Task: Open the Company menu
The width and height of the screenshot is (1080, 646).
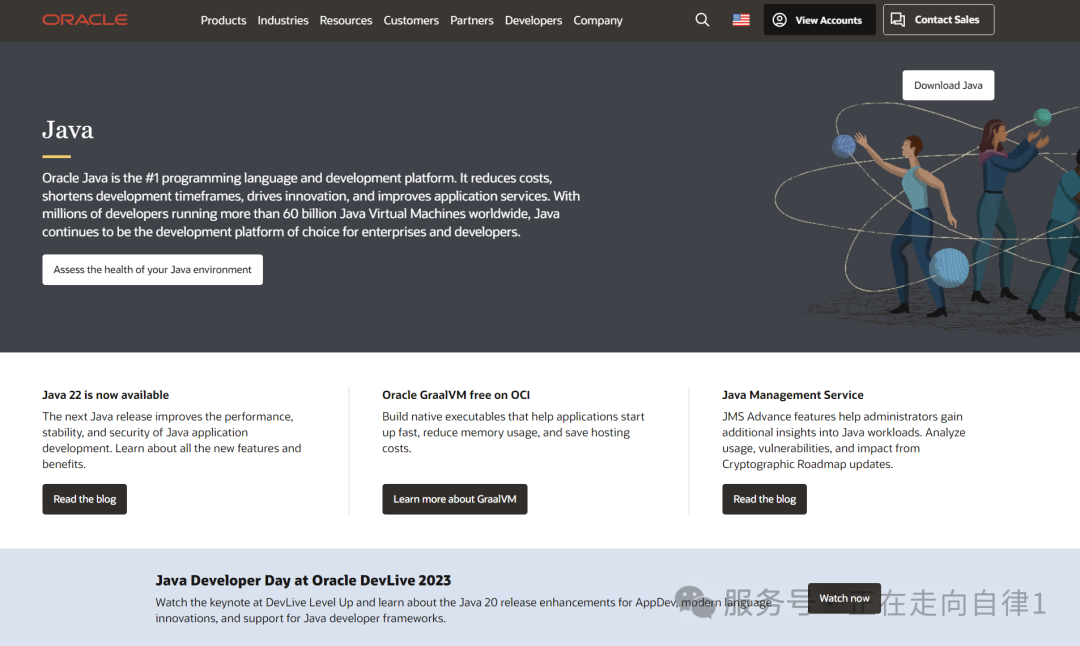Action: (598, 21)
